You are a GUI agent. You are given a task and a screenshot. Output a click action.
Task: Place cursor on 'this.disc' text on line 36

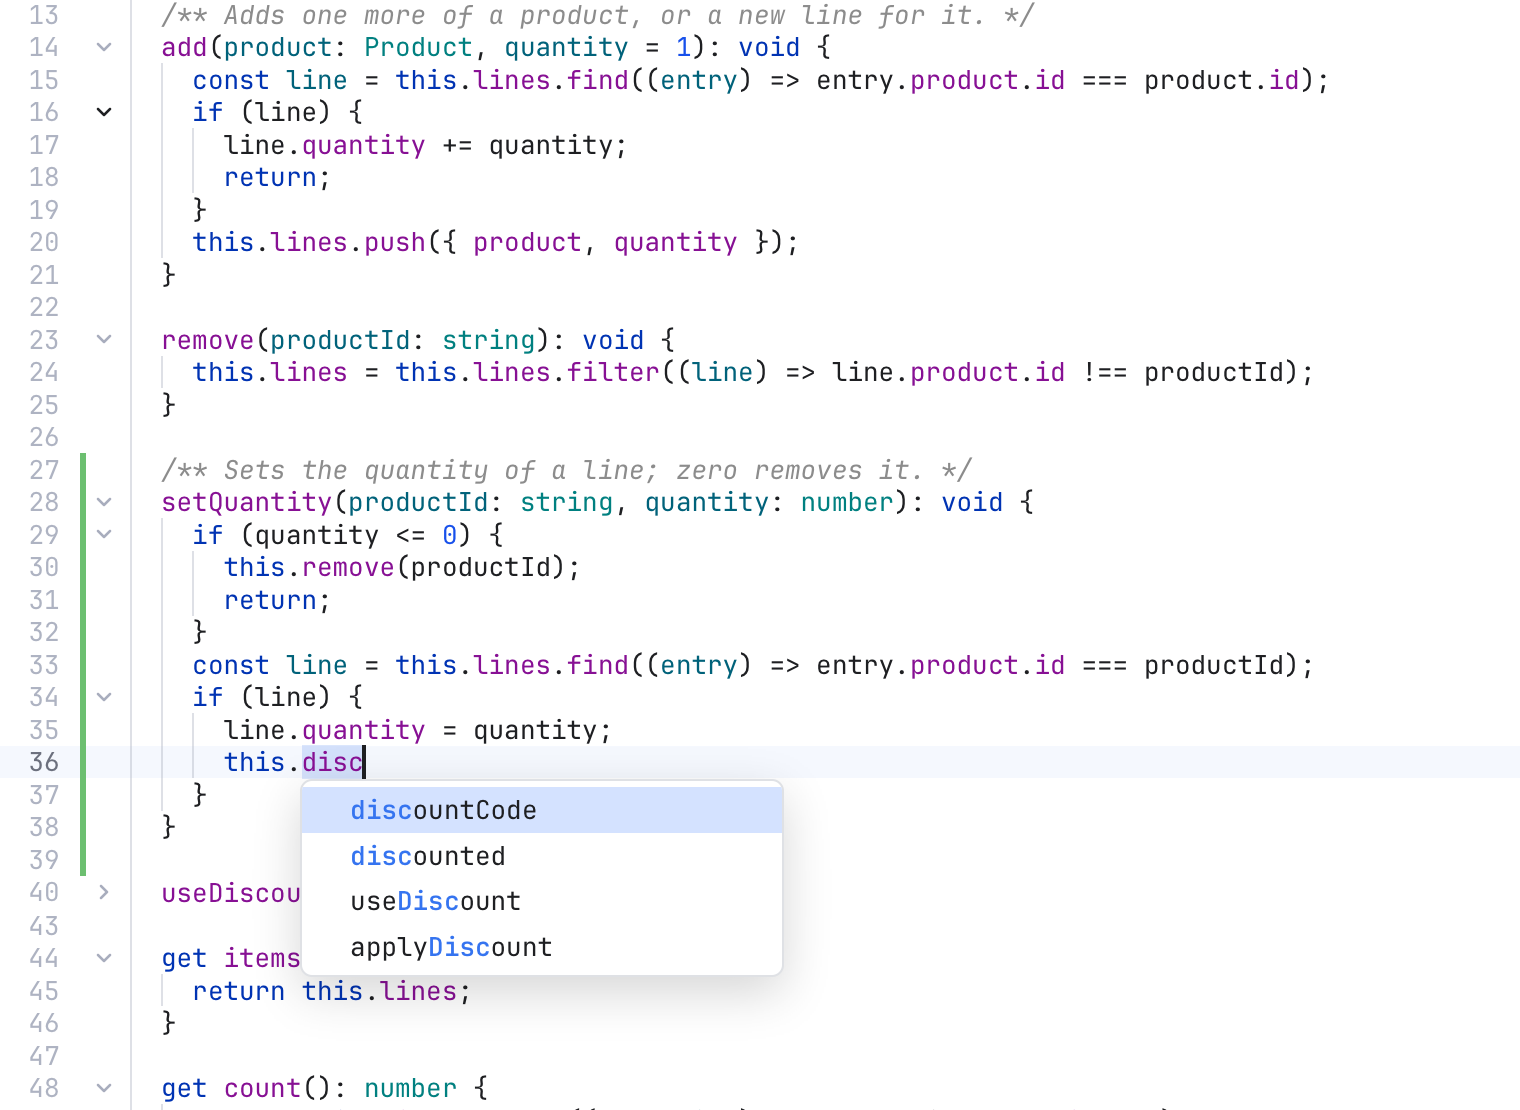(293, 762)
